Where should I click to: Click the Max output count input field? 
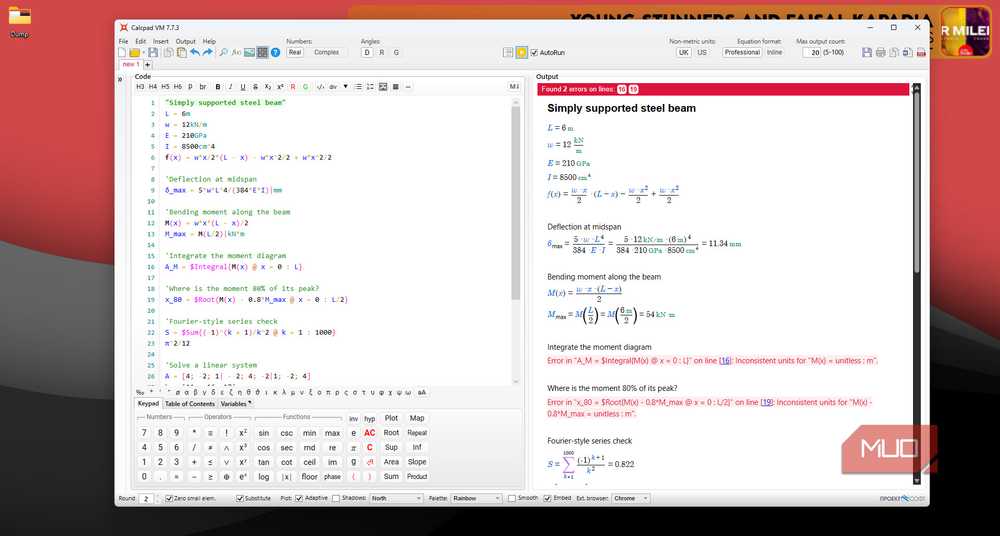pos(811,52)
